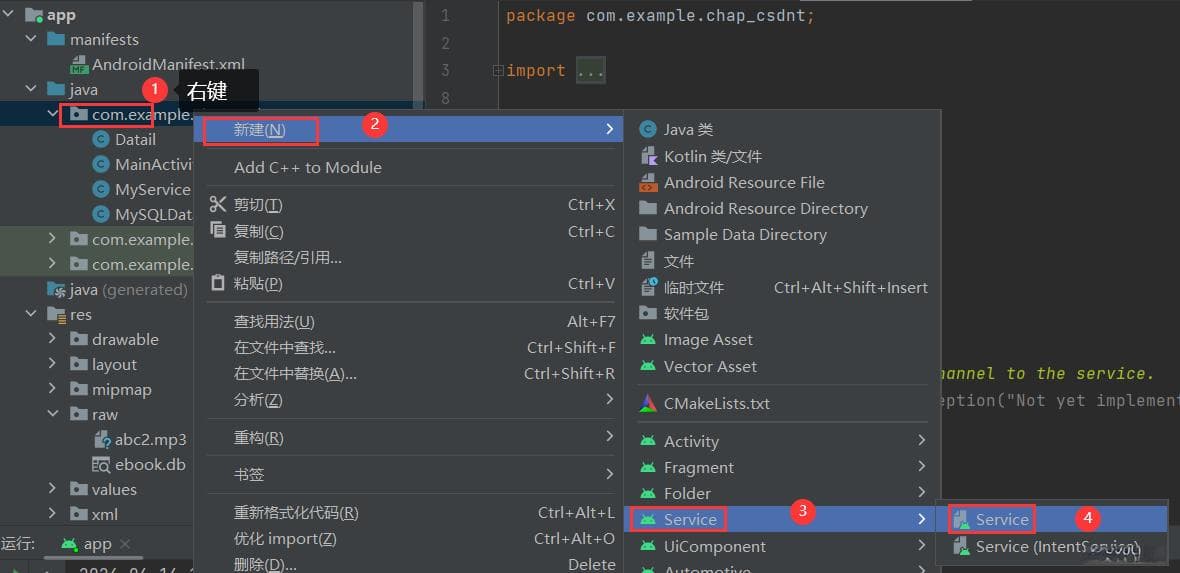Click the android icon in run tab
This screenshot has height=573, width=1180.
(x=69, y=544)
